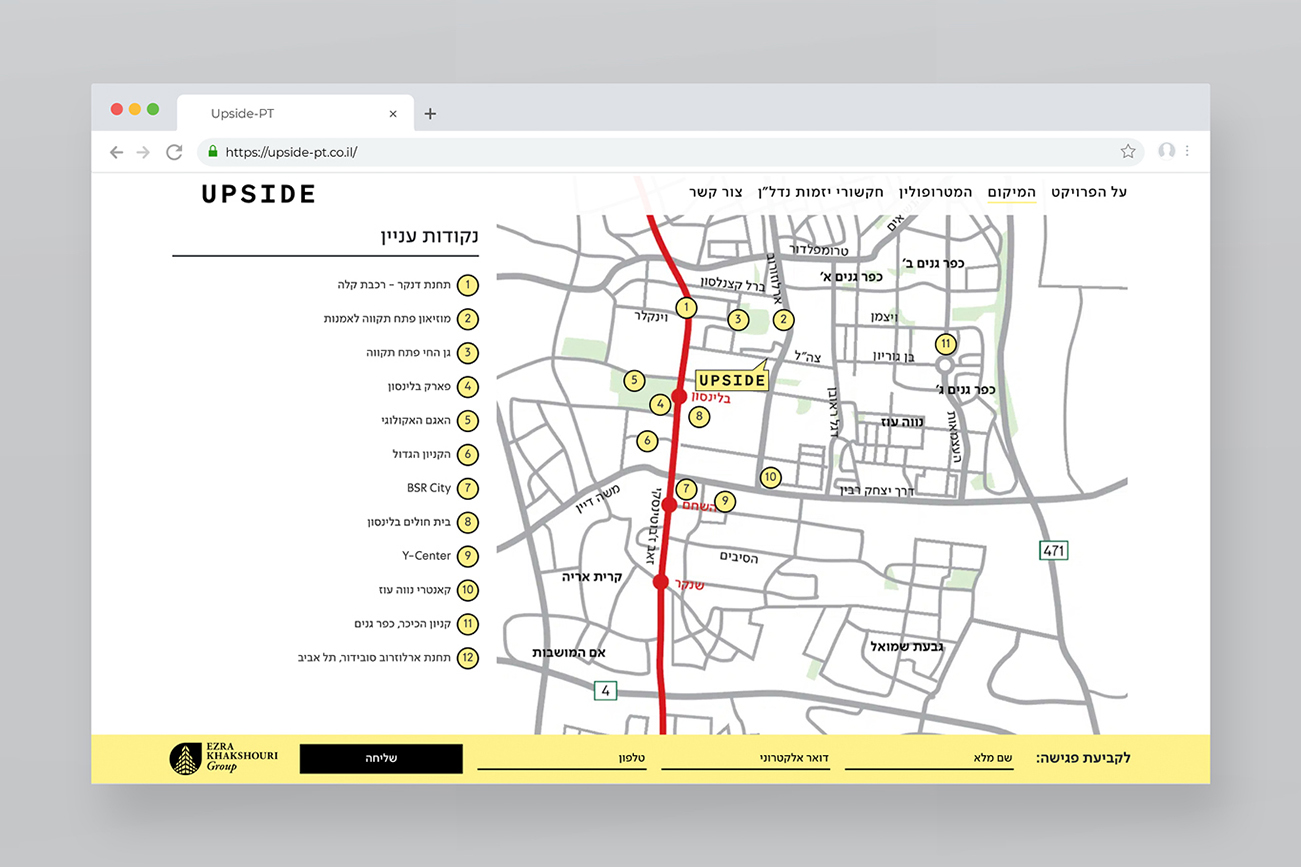
Task: Click map marker number 11
Action: point(946,344)
